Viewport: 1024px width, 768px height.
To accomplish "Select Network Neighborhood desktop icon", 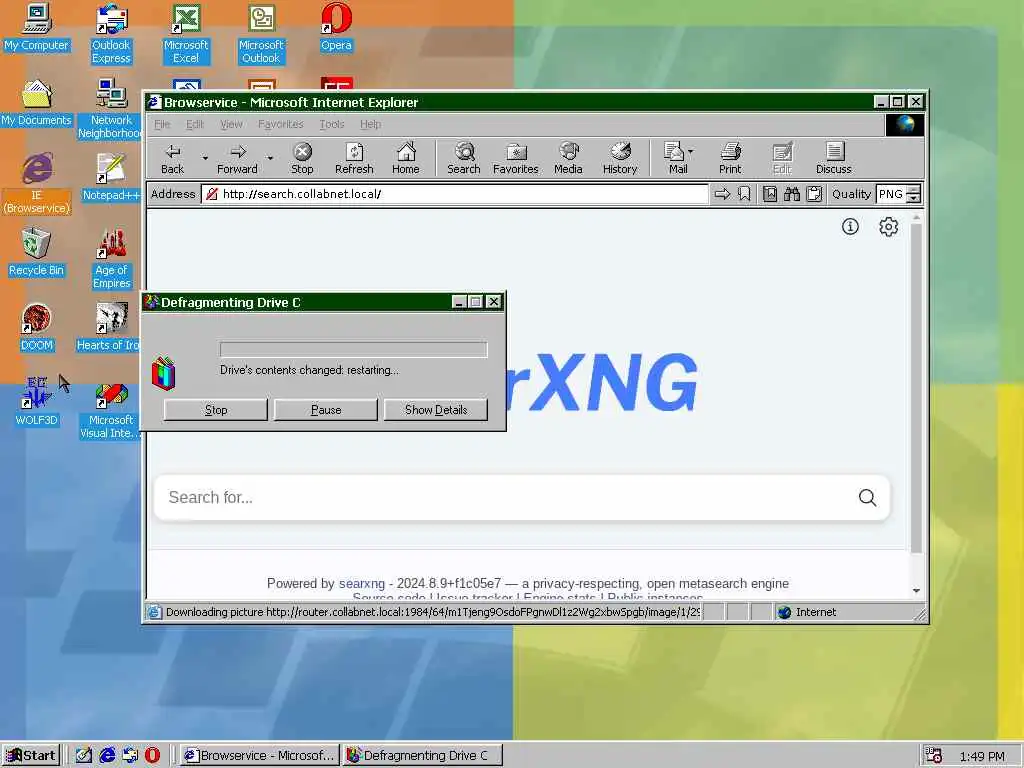I will [x=110, y=109].
